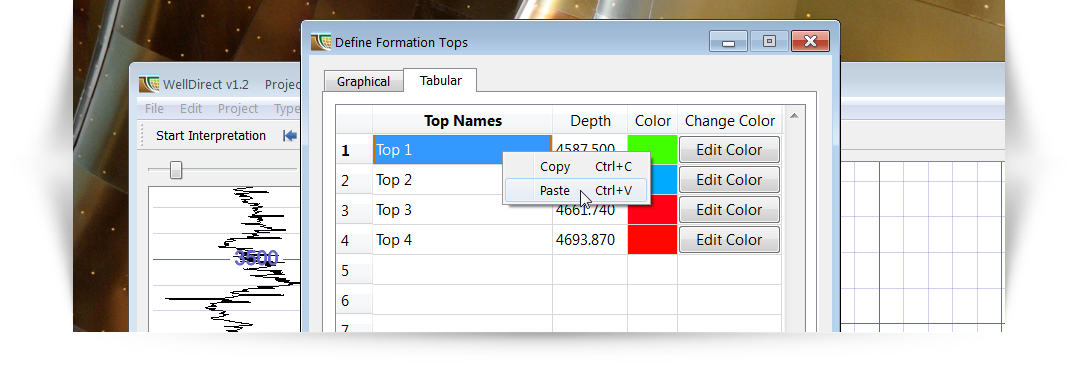Image resolution: width=1078 pixels, height=370 pixels.
Task: Click Edit Color for Top 1
Action: [729, 150]
